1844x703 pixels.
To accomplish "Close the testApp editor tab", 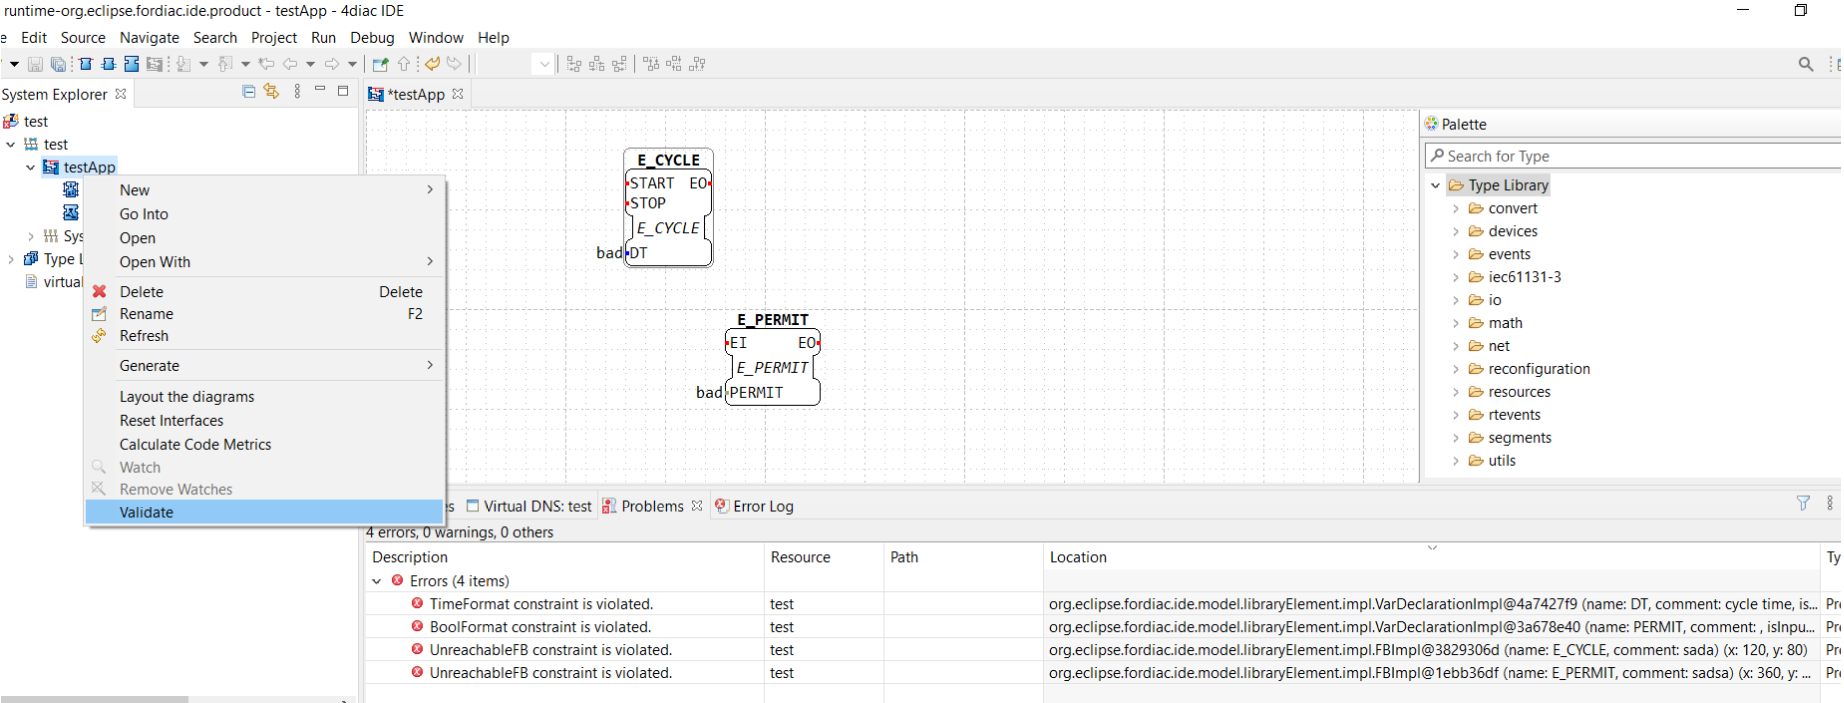I will [458, 94].
